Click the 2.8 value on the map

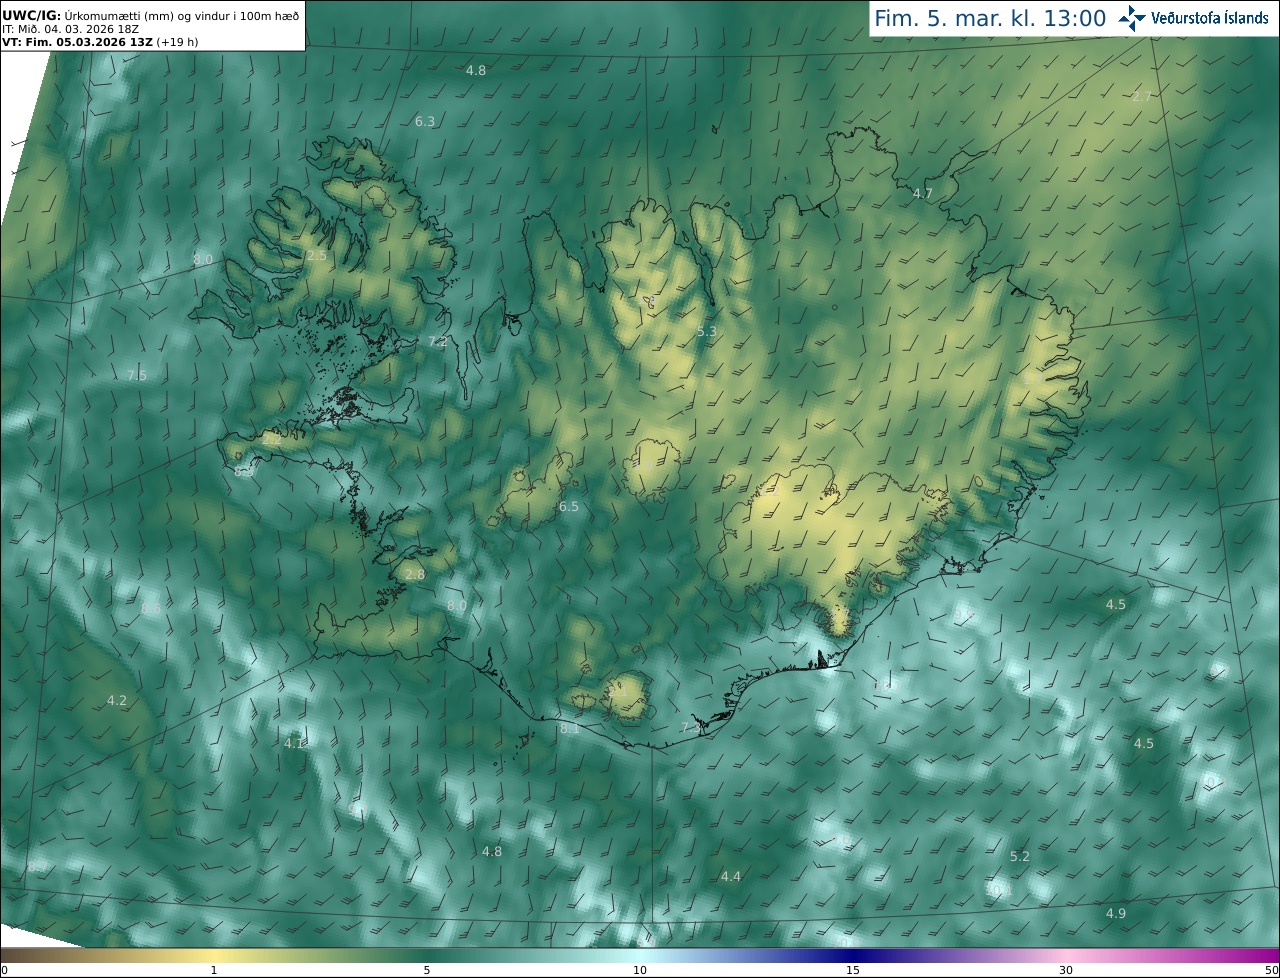coord(415,575)
